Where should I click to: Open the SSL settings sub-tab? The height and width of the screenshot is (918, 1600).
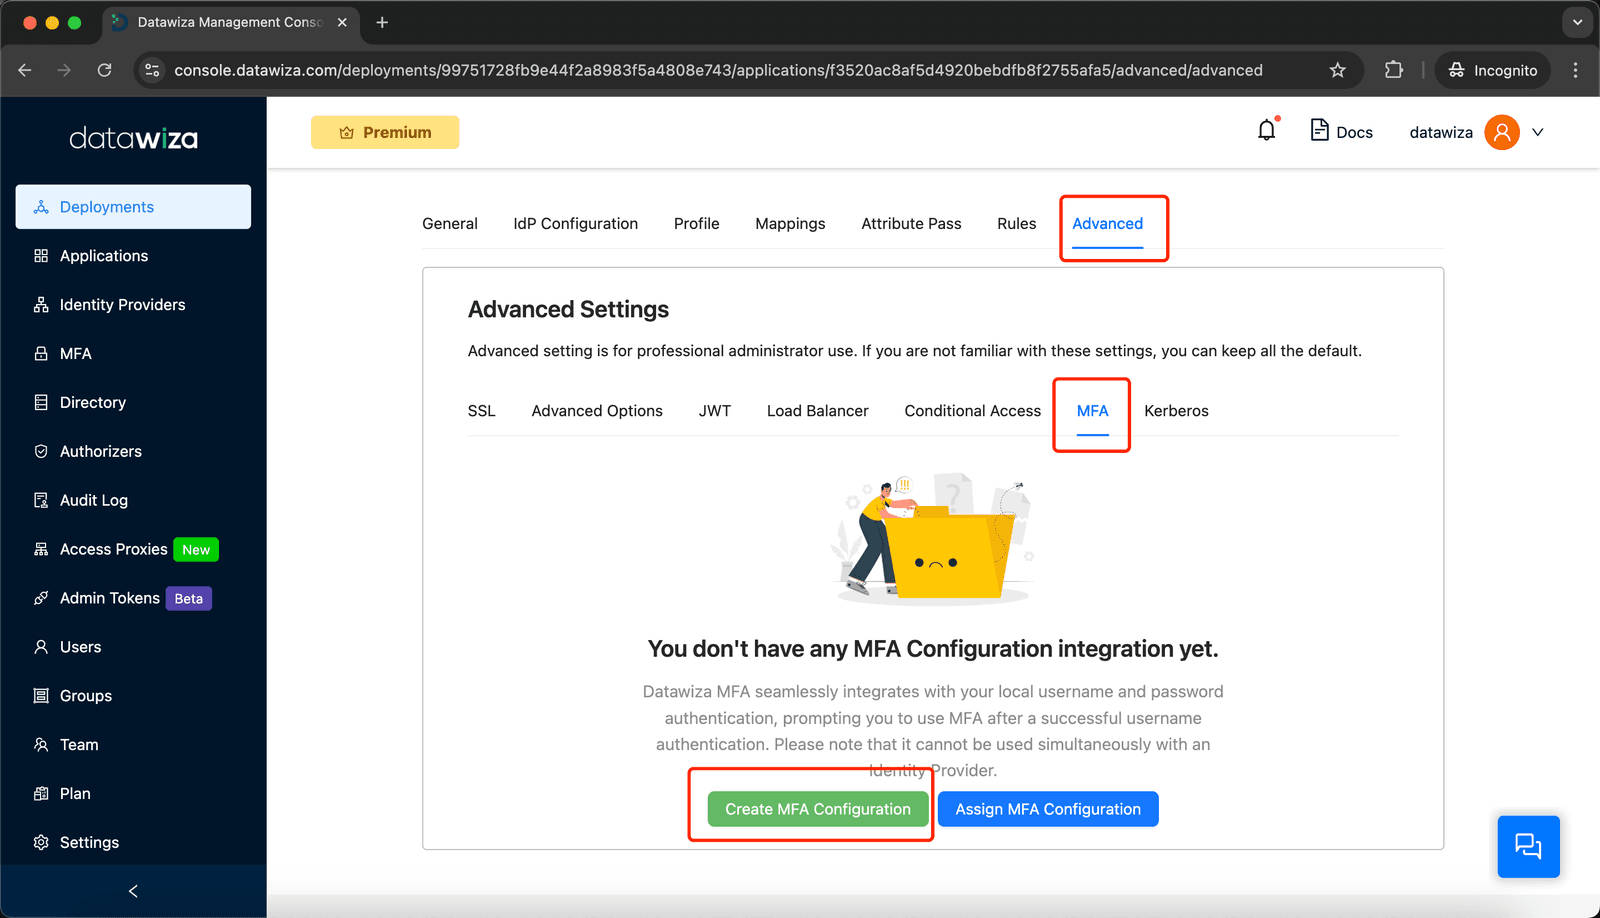coord(482,411)
